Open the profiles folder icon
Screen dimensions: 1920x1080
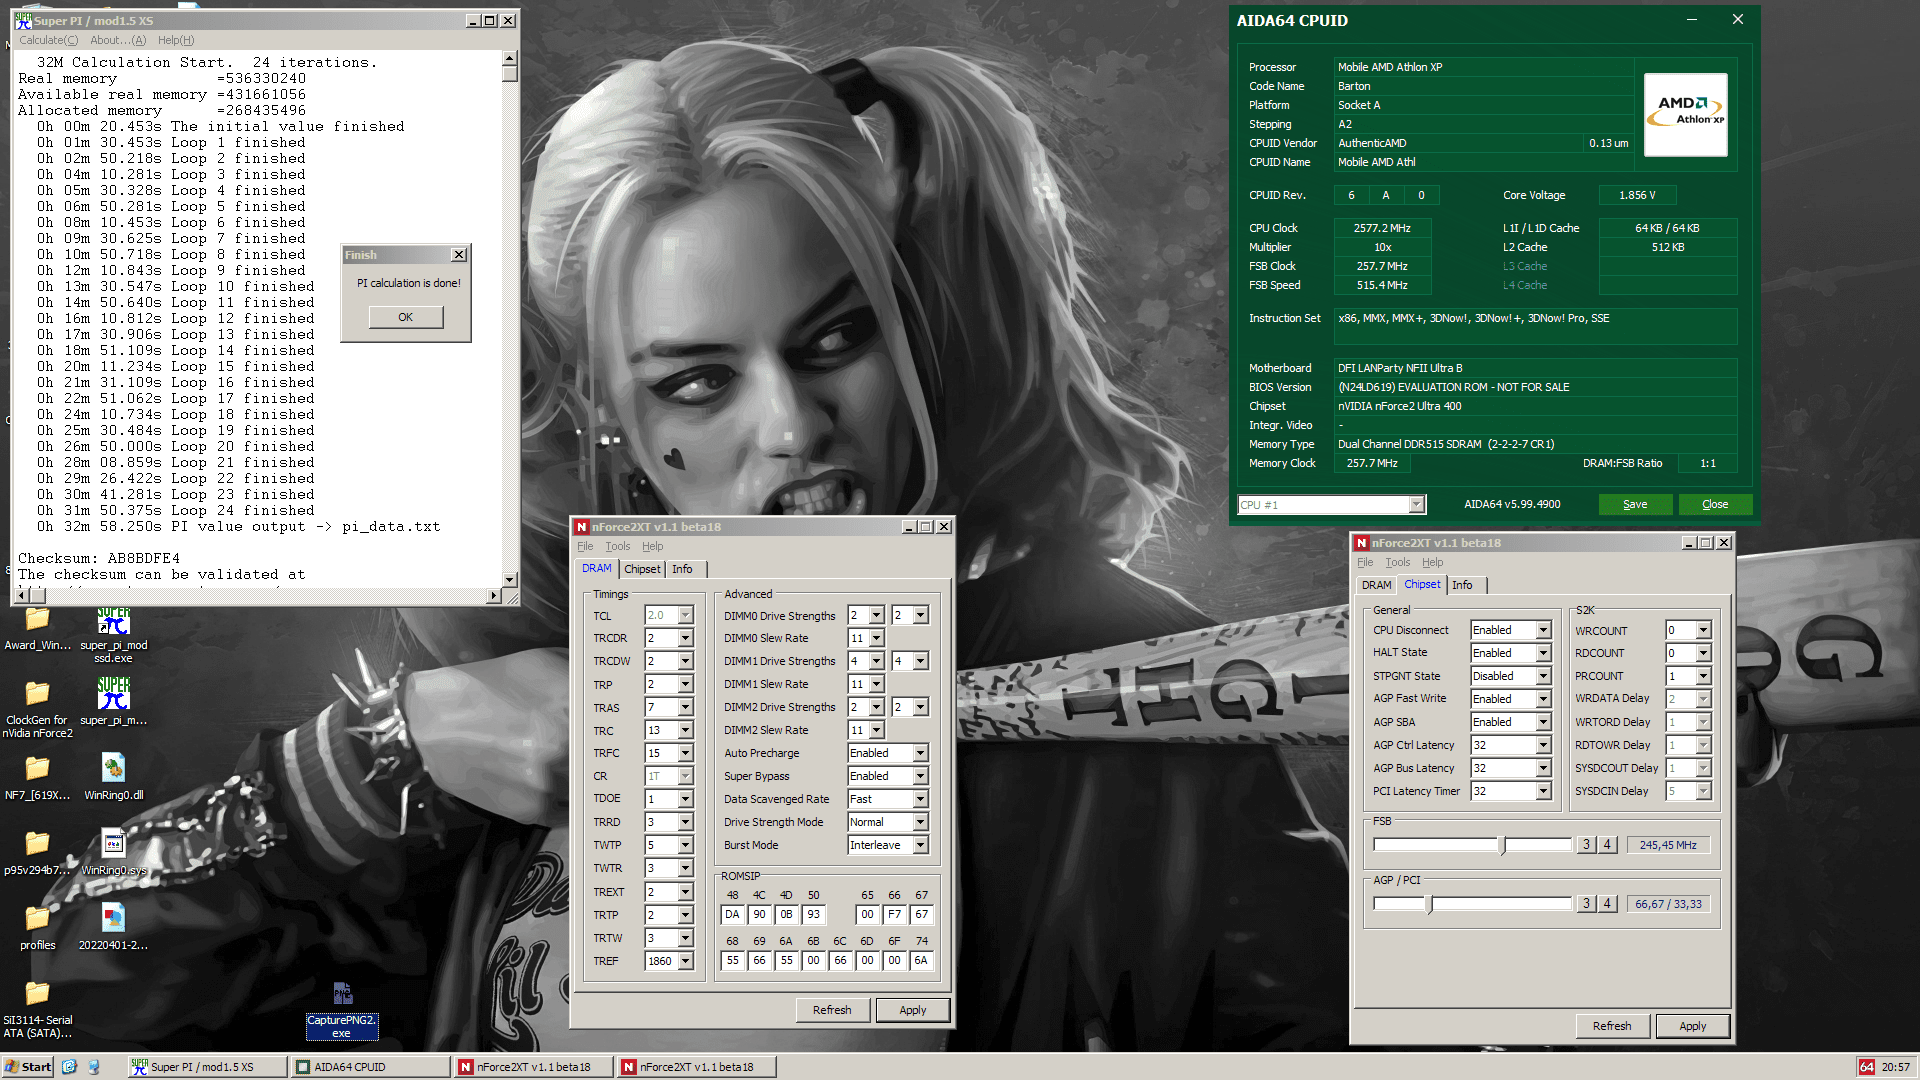click(x=37, y=919)
